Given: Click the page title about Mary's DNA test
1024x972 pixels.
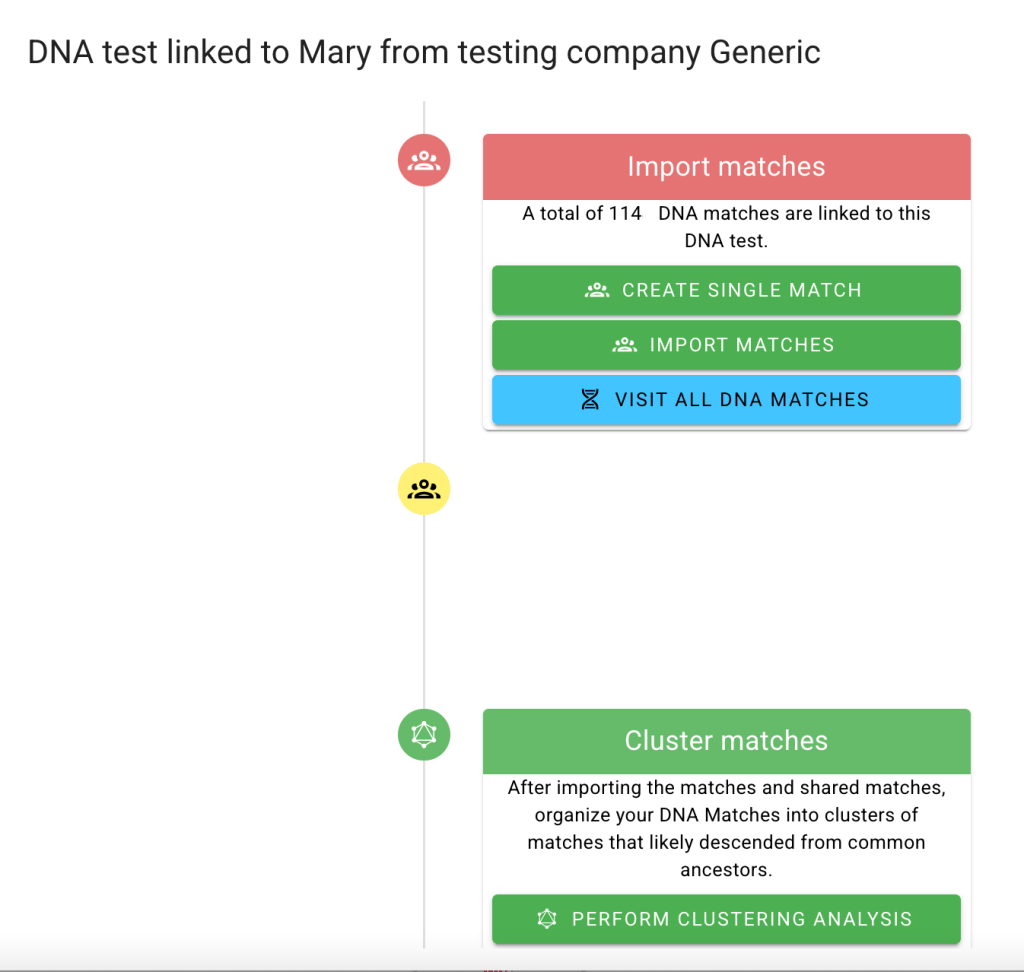Looking at the screenshot, I should pos(424,52).
